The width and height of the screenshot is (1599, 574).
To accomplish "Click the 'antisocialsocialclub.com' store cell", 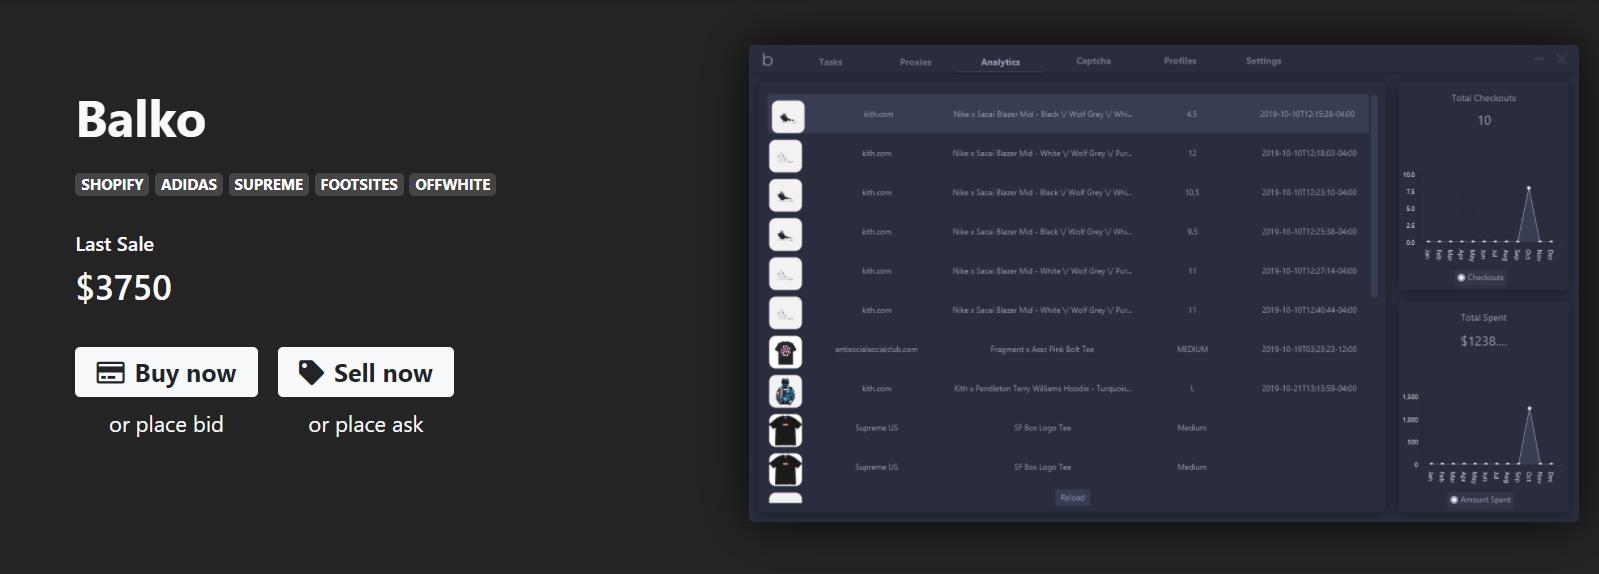I will click(x=876, y=349).
